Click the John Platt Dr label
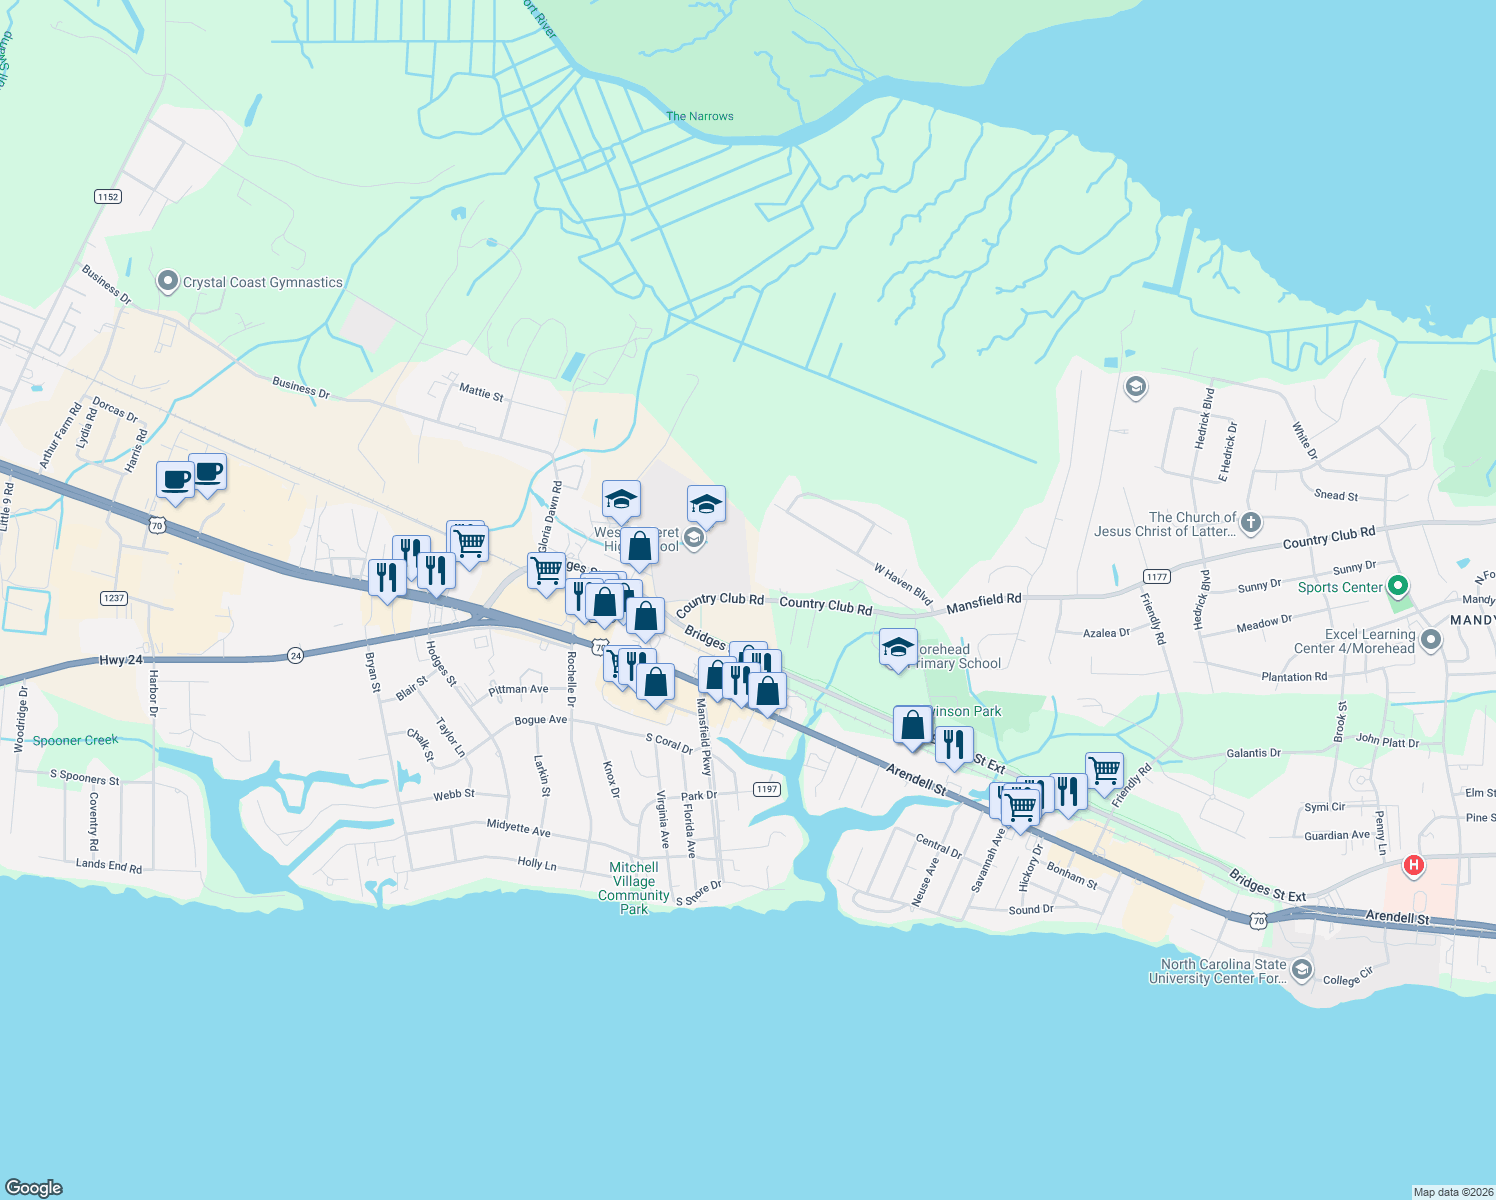1496x1200 pixels. pyautogui.click(x=1387, y=740)
